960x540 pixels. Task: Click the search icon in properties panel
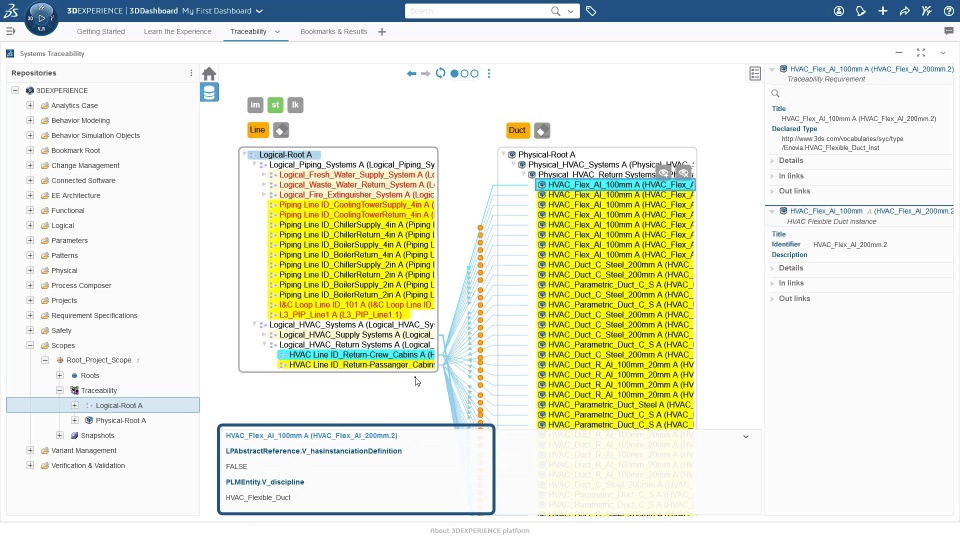tap(775, 94)
